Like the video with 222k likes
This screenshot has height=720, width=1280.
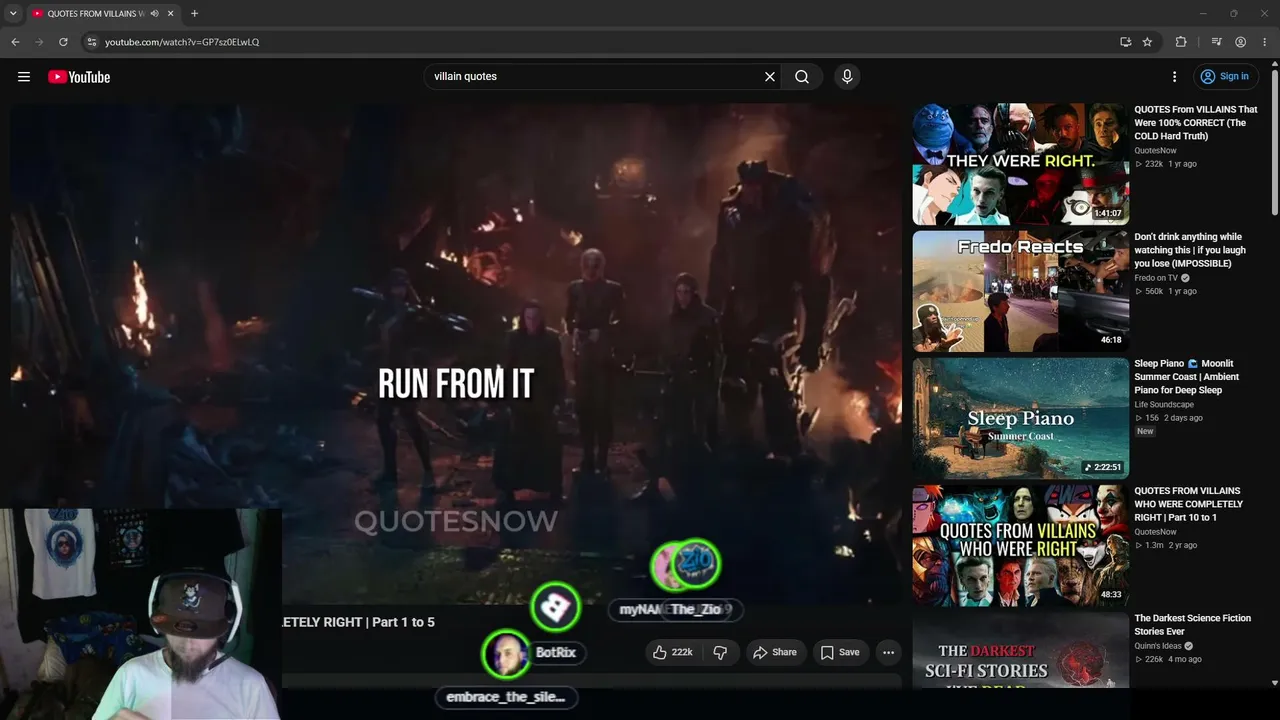coord(673,653)
